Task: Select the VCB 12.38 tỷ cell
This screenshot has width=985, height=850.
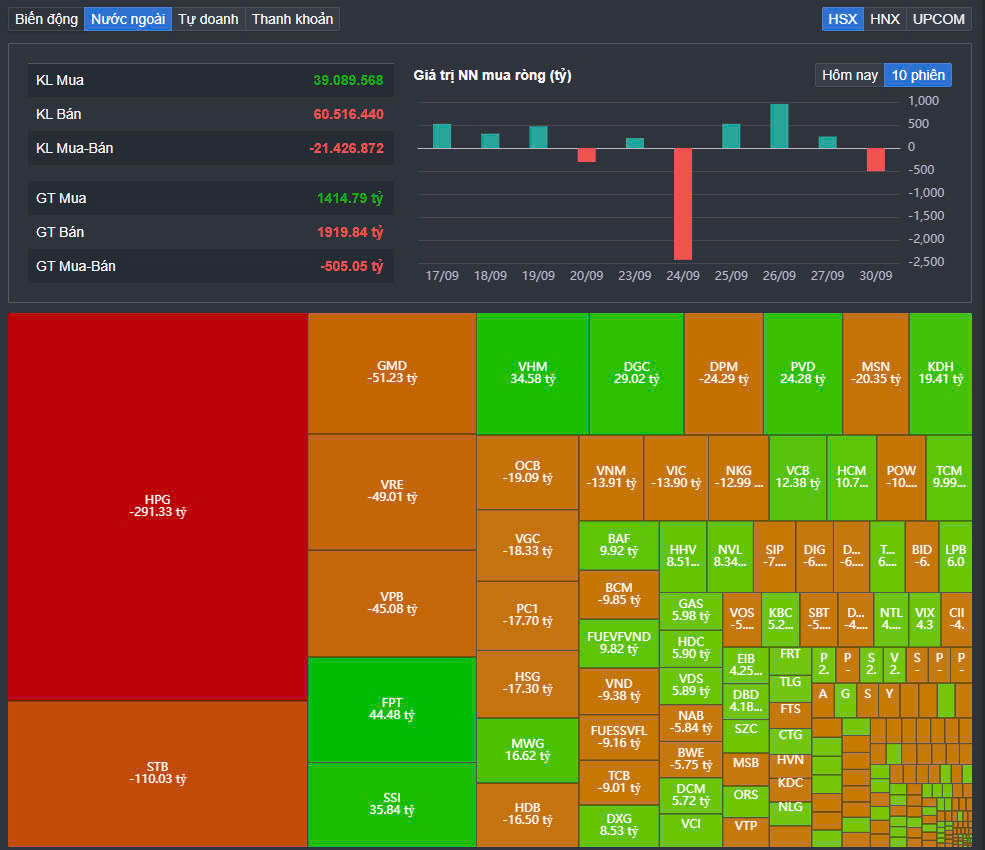Action: pyautogui.click(x=798, y=477)
